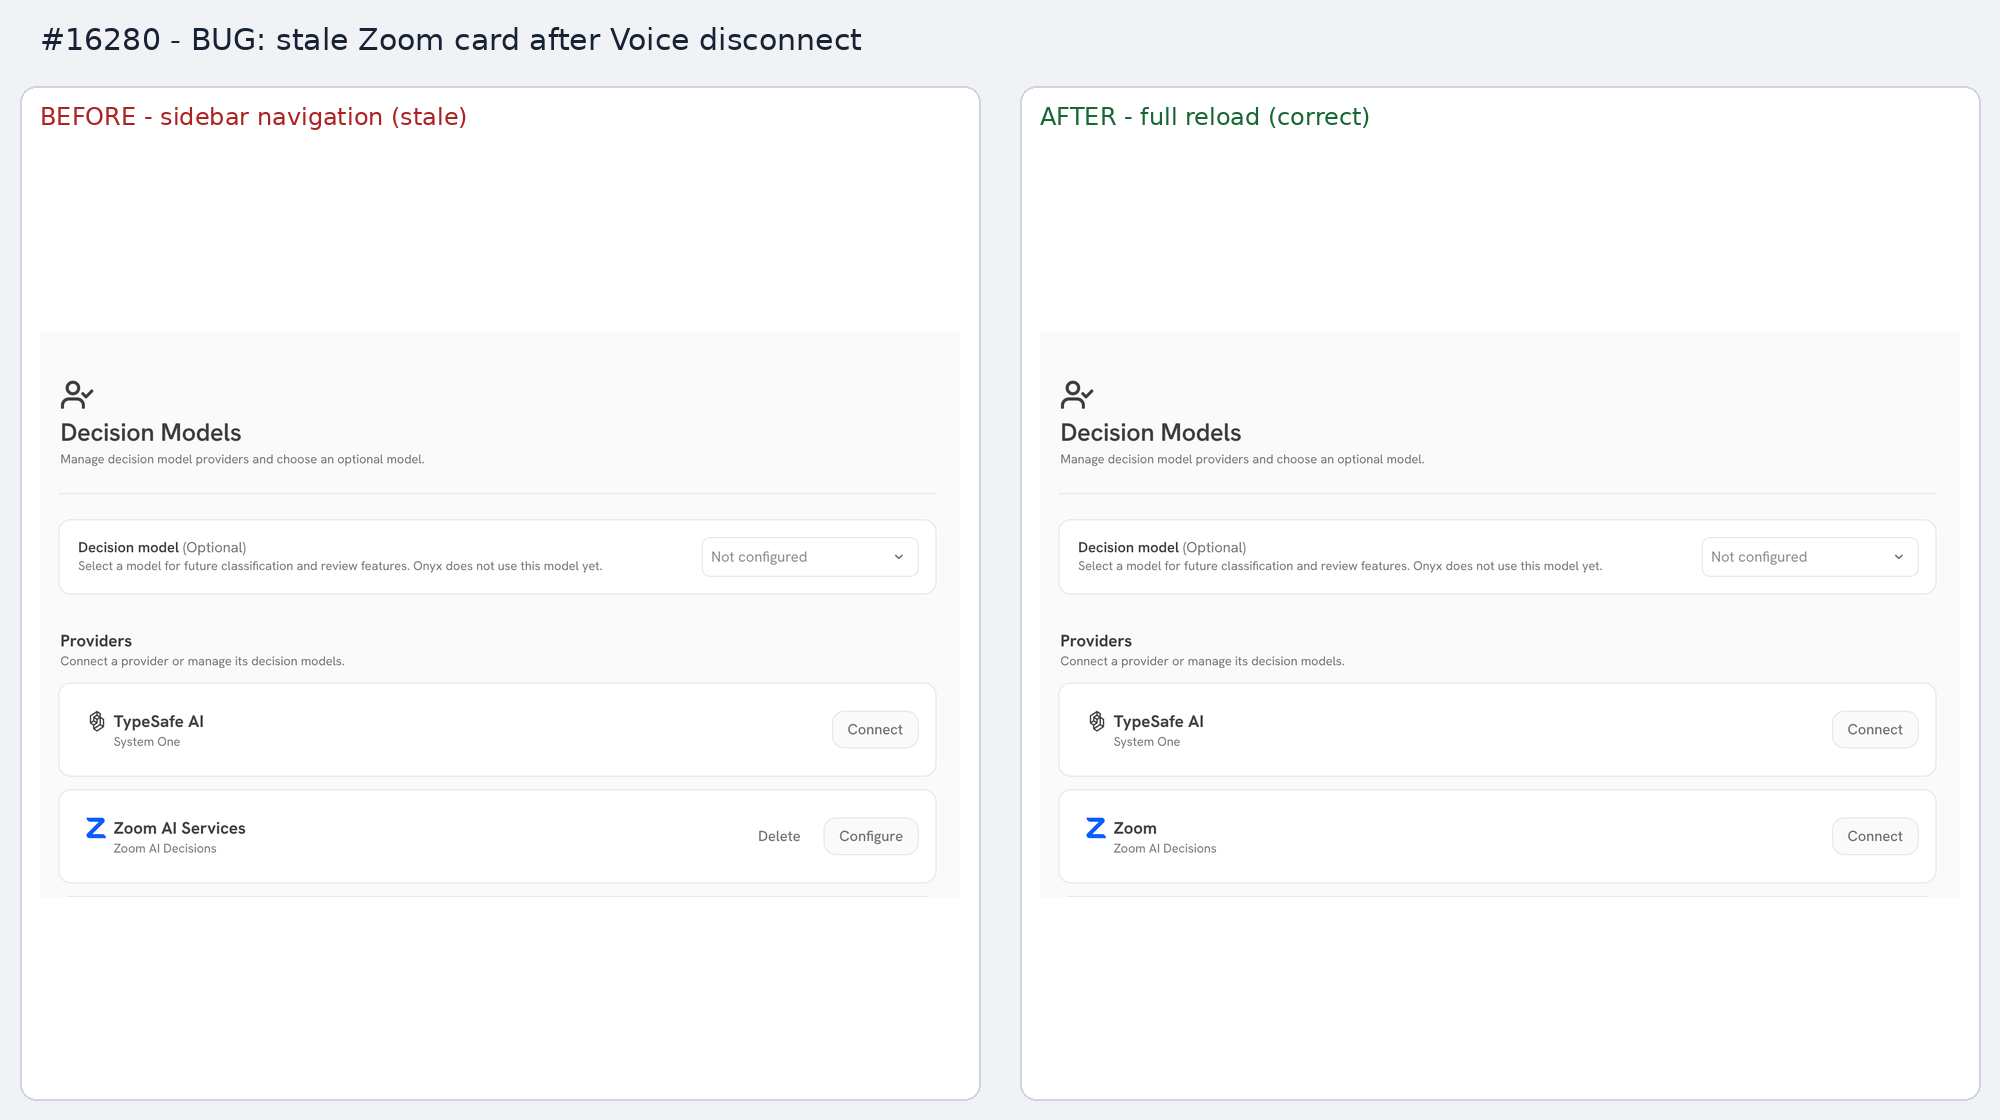This screenshot has width=2000, height=1120.
Task: Connect TypeSafe AI in the BEFORE panel
Action: [875, 730]
